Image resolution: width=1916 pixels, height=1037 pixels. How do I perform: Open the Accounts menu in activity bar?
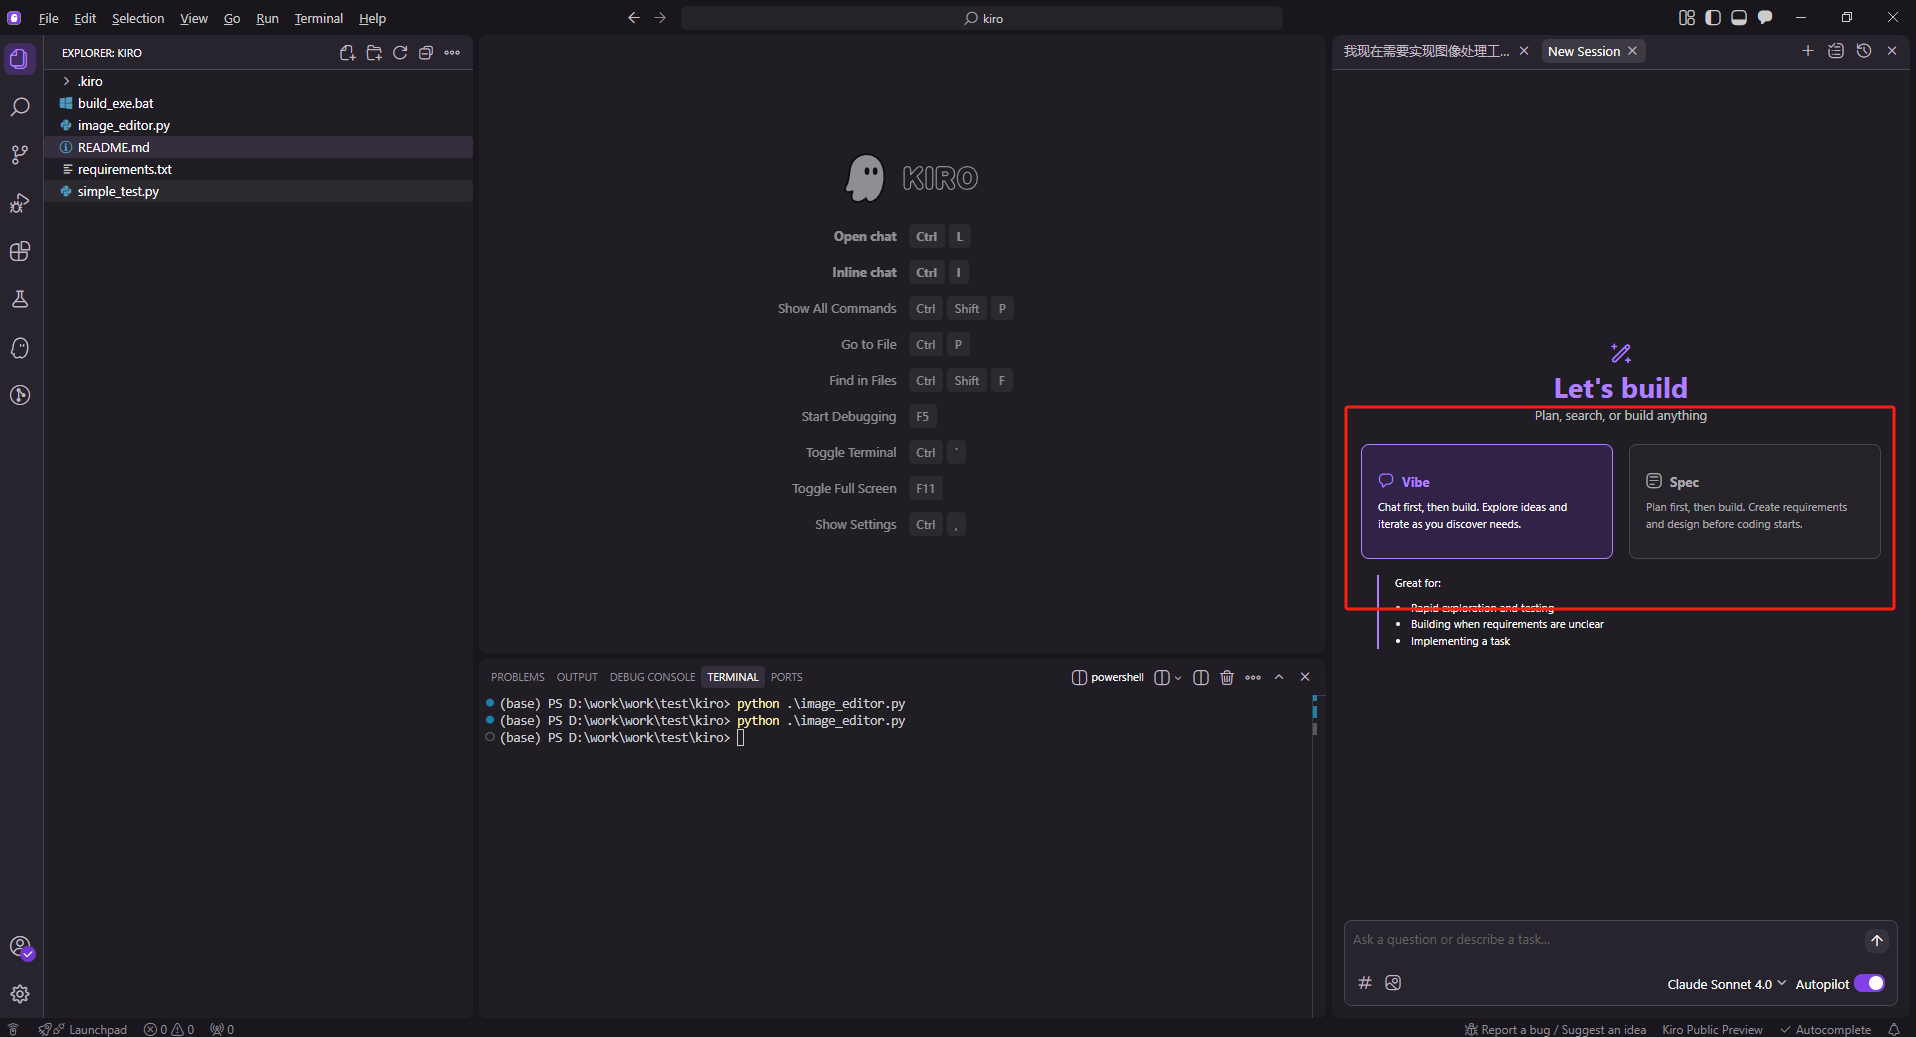(x=20, y=946)
